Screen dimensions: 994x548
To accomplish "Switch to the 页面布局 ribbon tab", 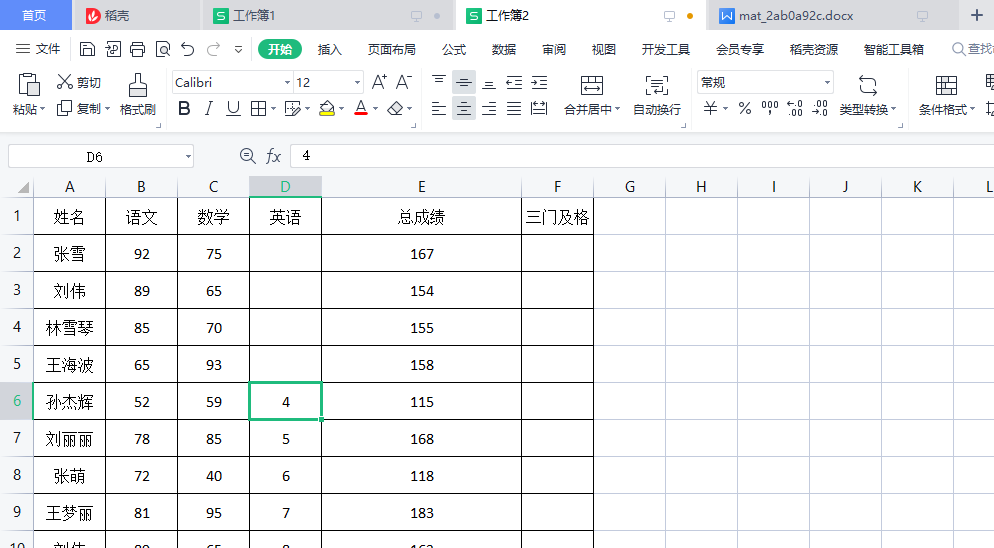I will point(392,49).
